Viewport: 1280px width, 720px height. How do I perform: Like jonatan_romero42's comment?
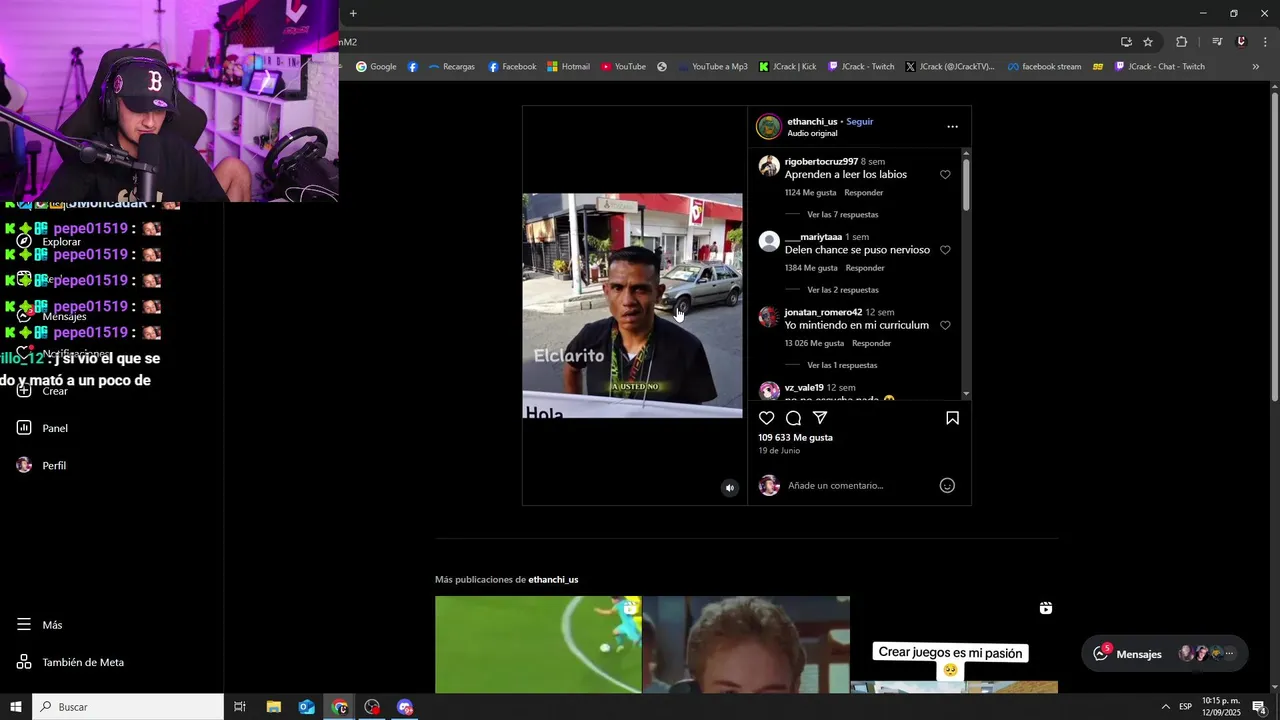945,325
